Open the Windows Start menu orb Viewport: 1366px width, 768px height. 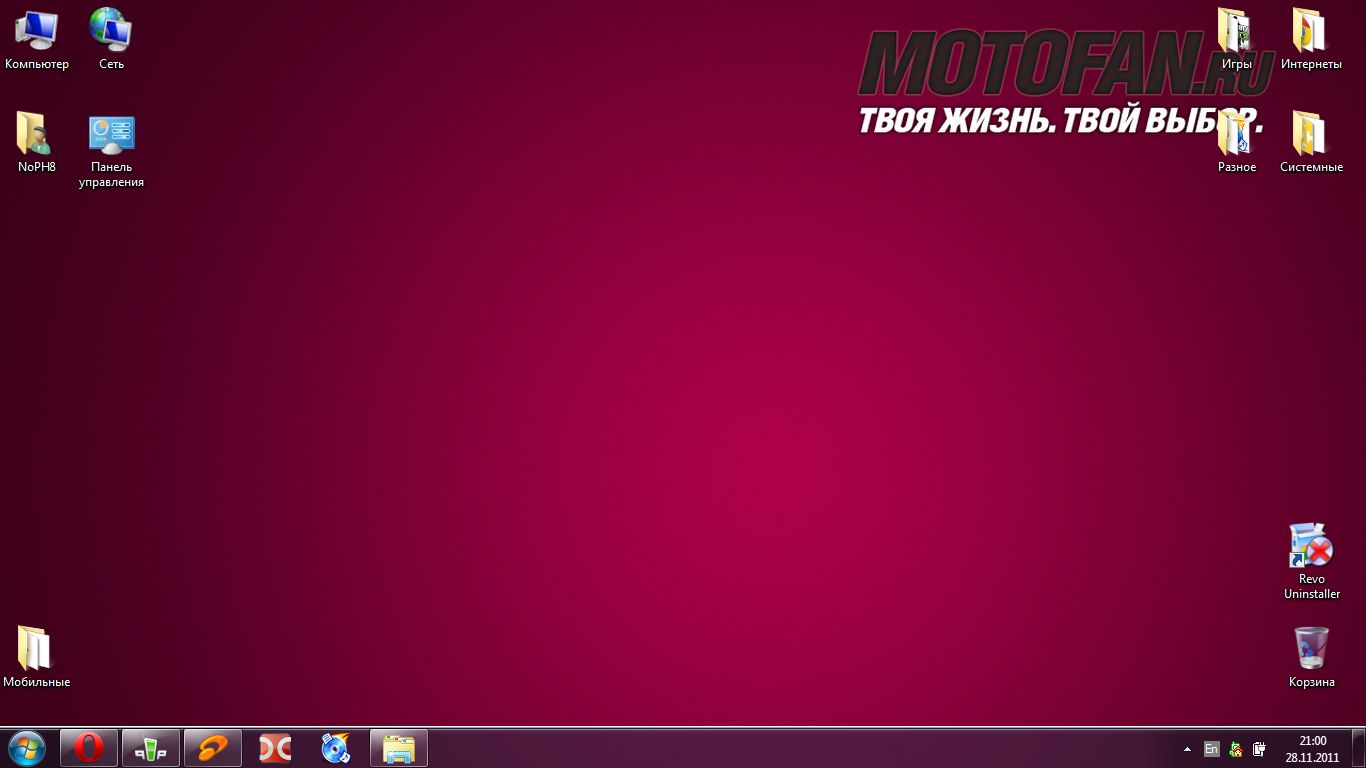tap(27, 748)
